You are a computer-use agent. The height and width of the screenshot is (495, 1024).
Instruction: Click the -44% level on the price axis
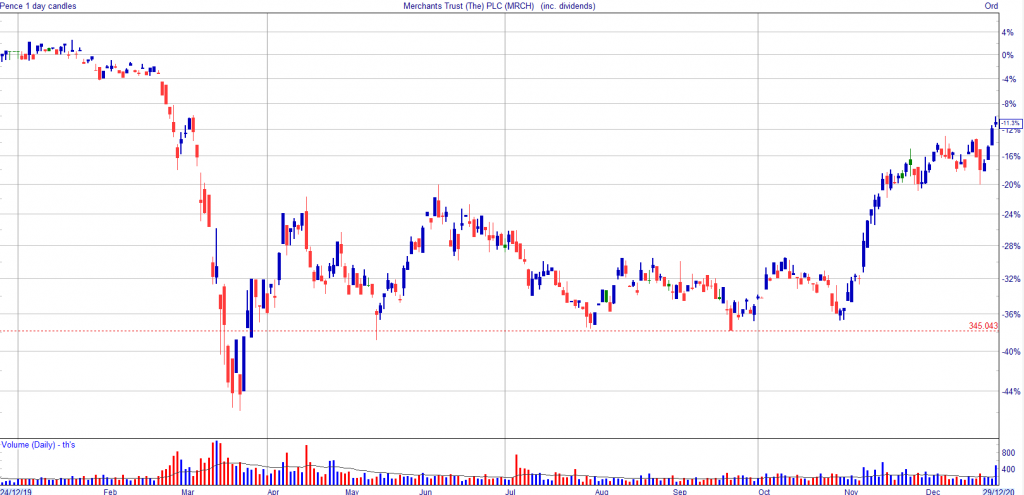pos(1010,391)
